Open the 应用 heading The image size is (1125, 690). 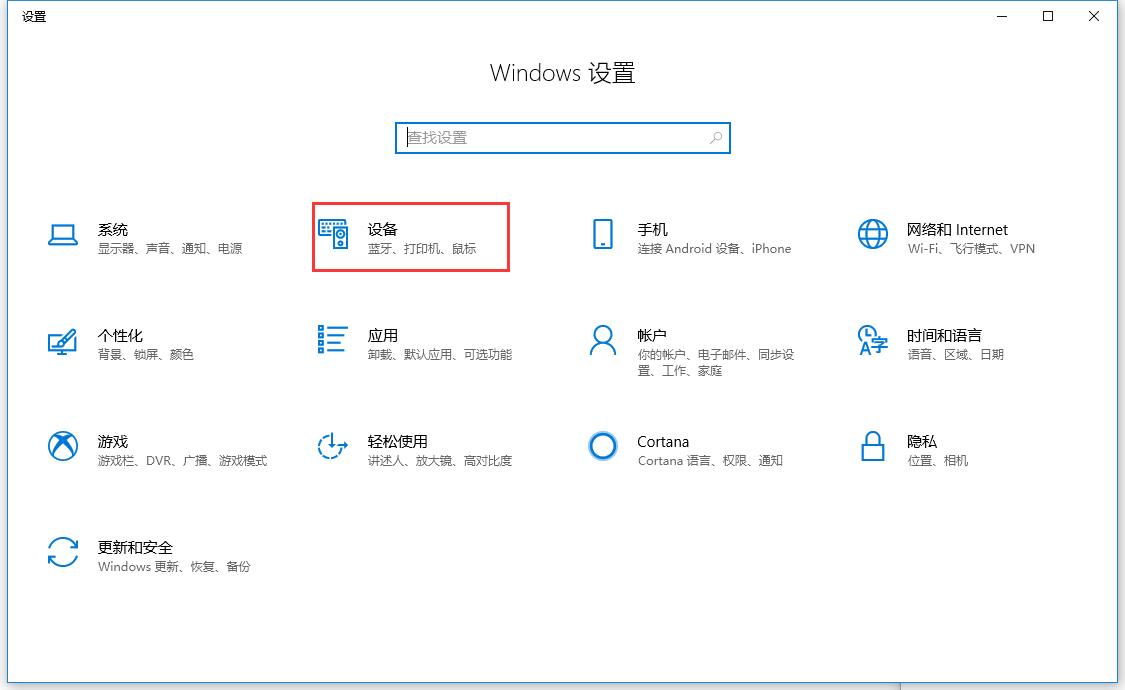(382, 336)
